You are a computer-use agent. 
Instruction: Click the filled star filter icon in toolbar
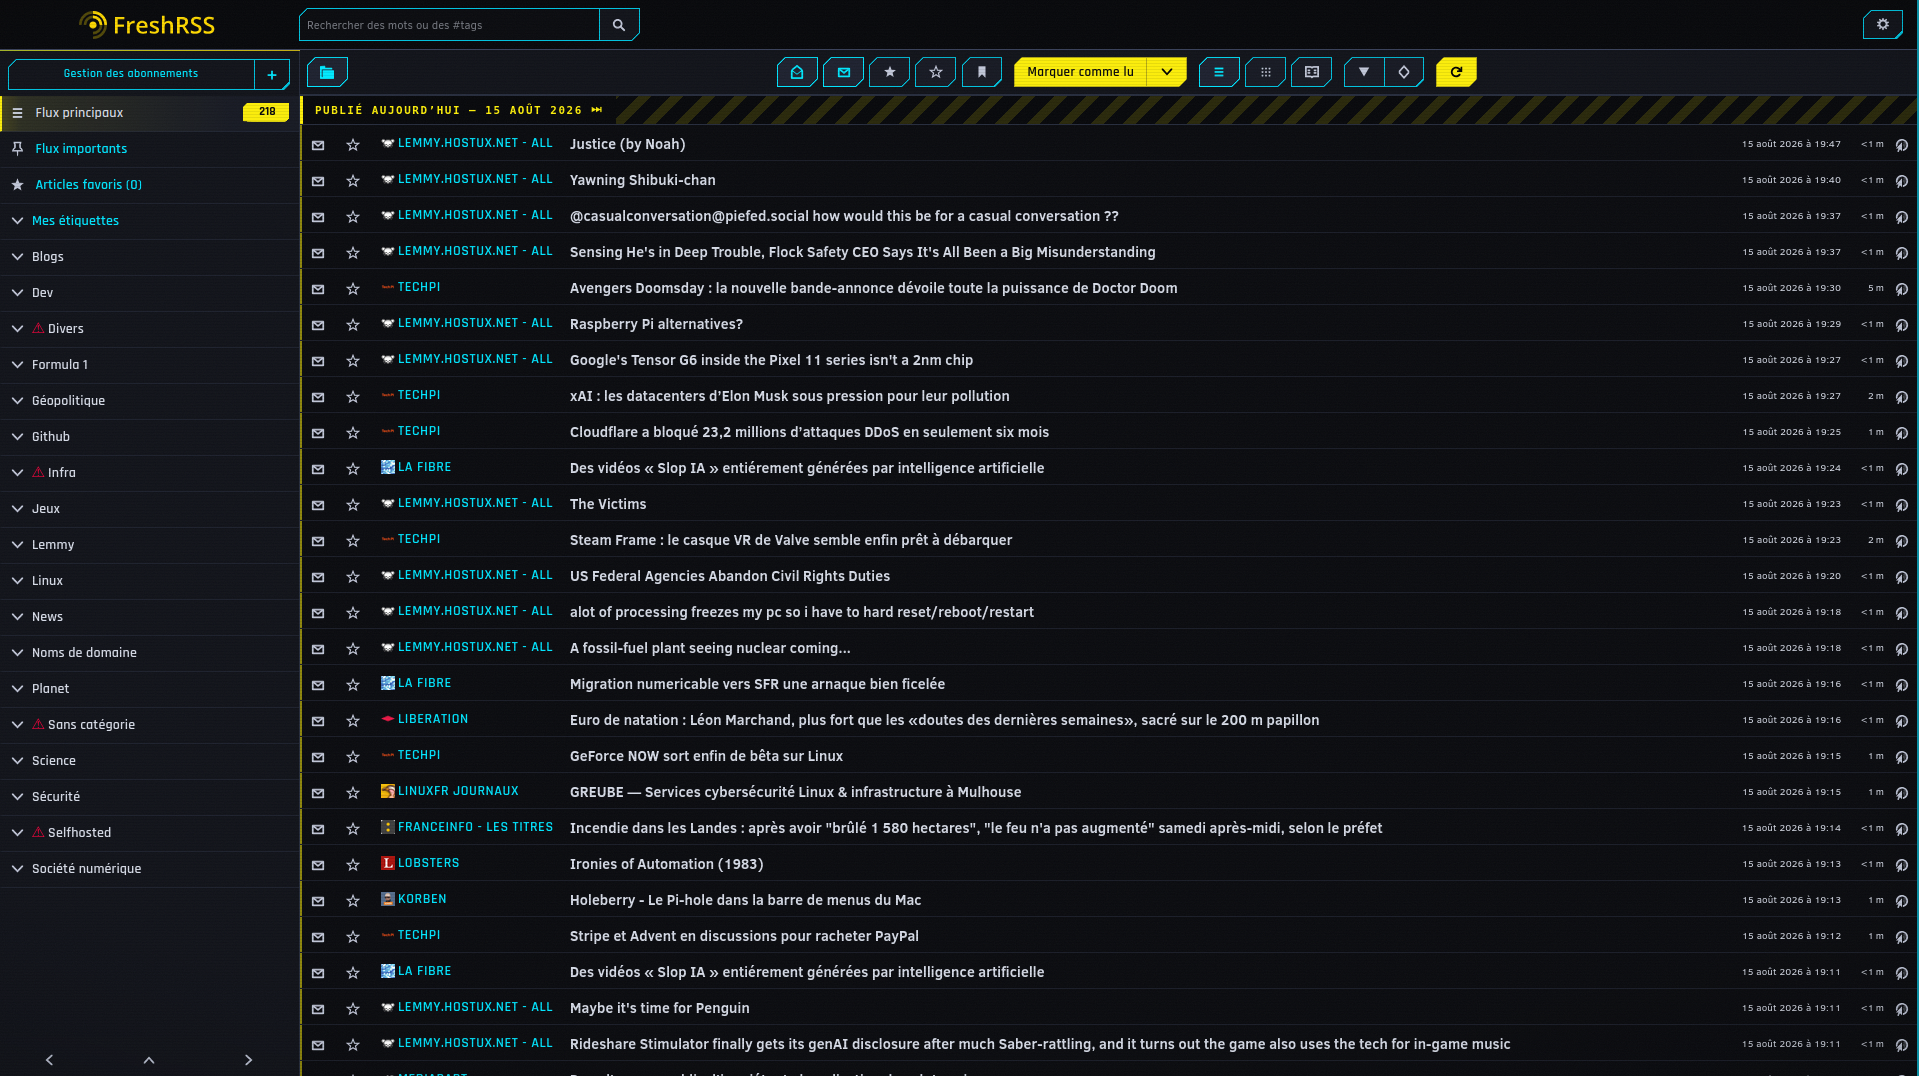tap(889, 72)
